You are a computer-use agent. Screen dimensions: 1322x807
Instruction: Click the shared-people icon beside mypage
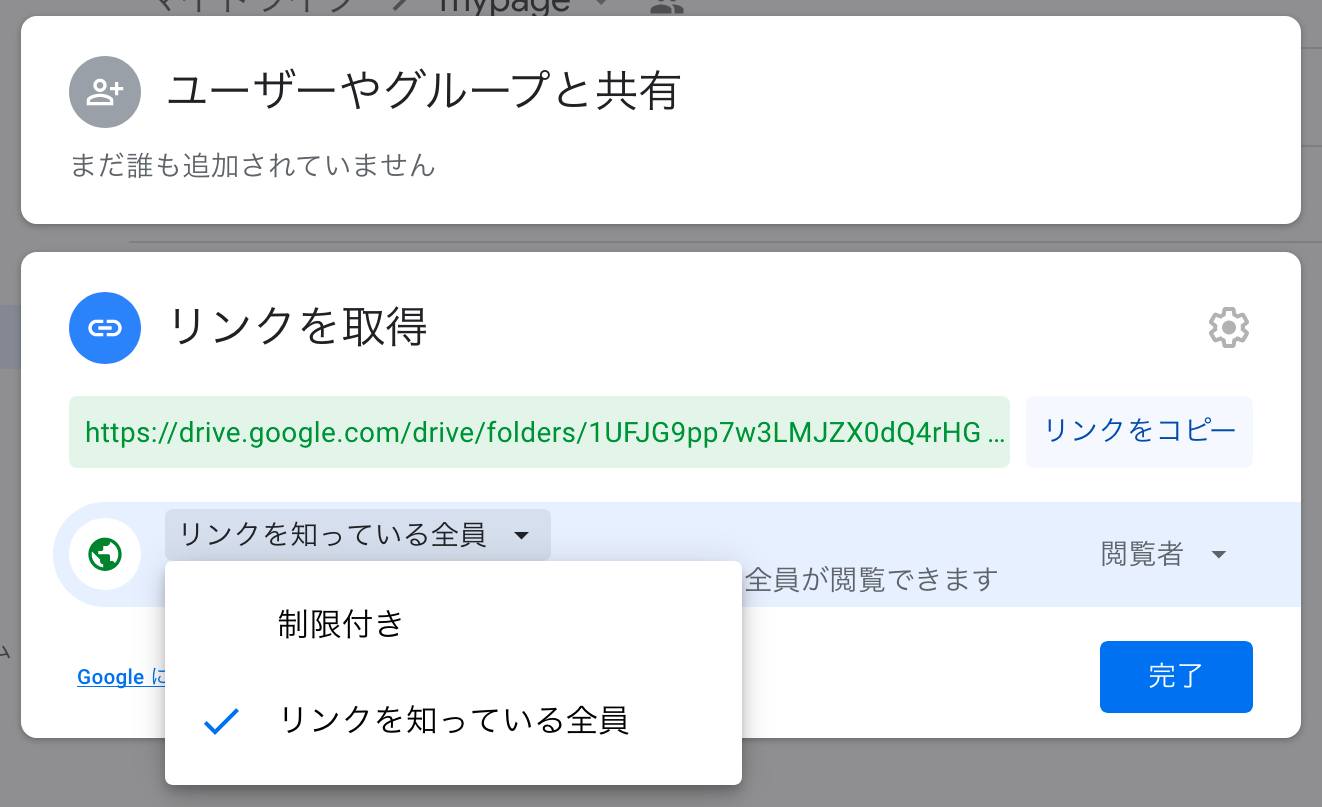click(666, 6)
